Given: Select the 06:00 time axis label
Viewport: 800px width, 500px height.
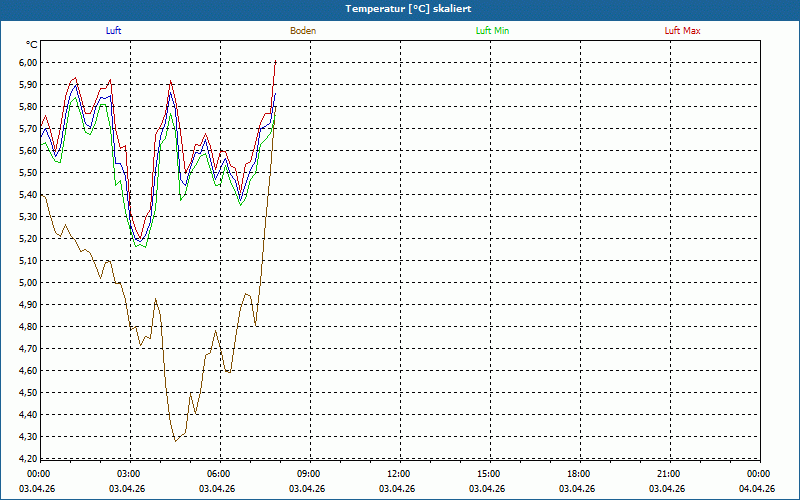Looking at the screenshot, I should (x=219, y=474).
